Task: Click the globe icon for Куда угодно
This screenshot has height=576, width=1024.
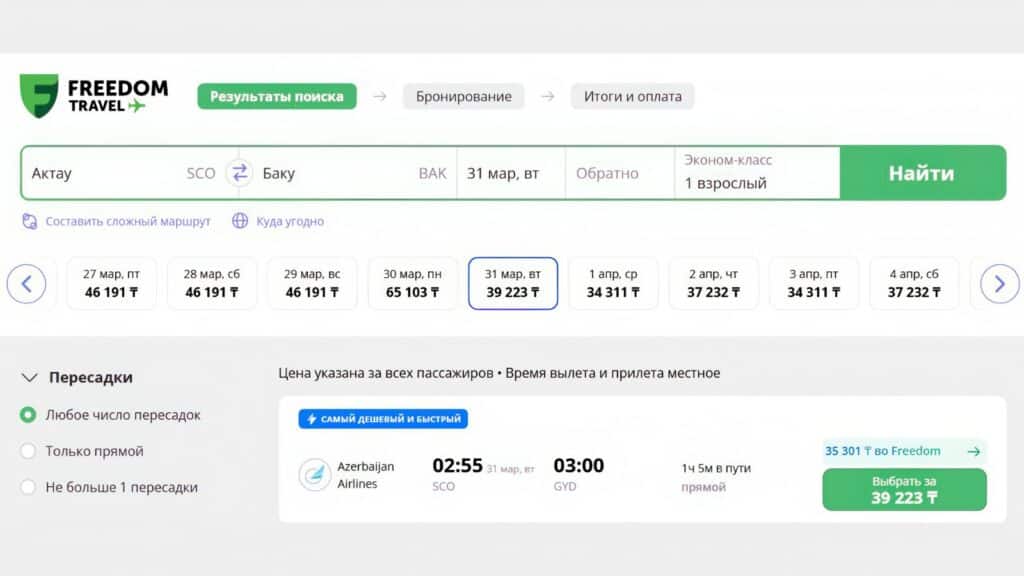Action: point(240,221)
